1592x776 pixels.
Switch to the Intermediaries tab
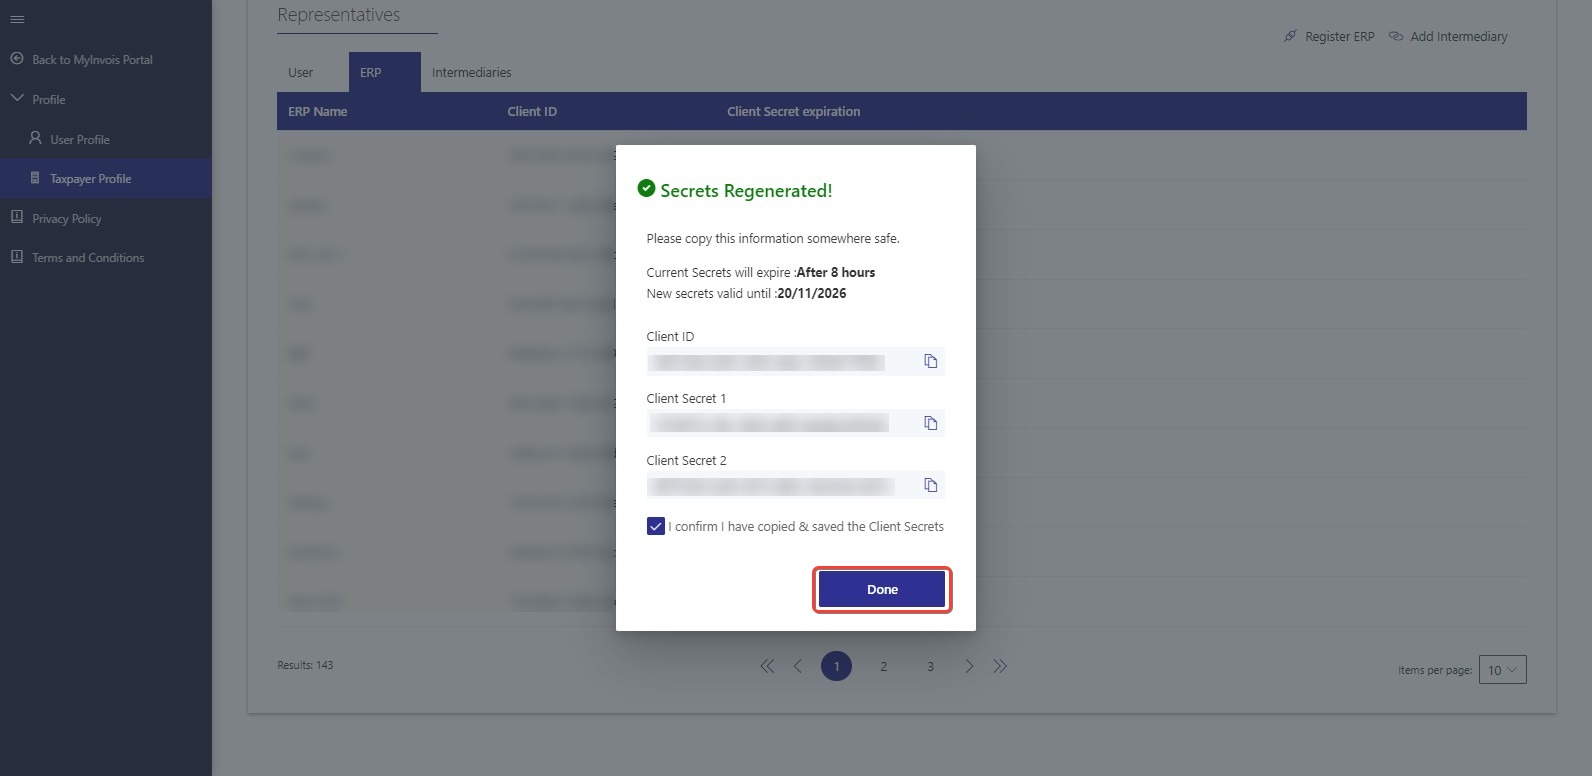coord(471,73)
